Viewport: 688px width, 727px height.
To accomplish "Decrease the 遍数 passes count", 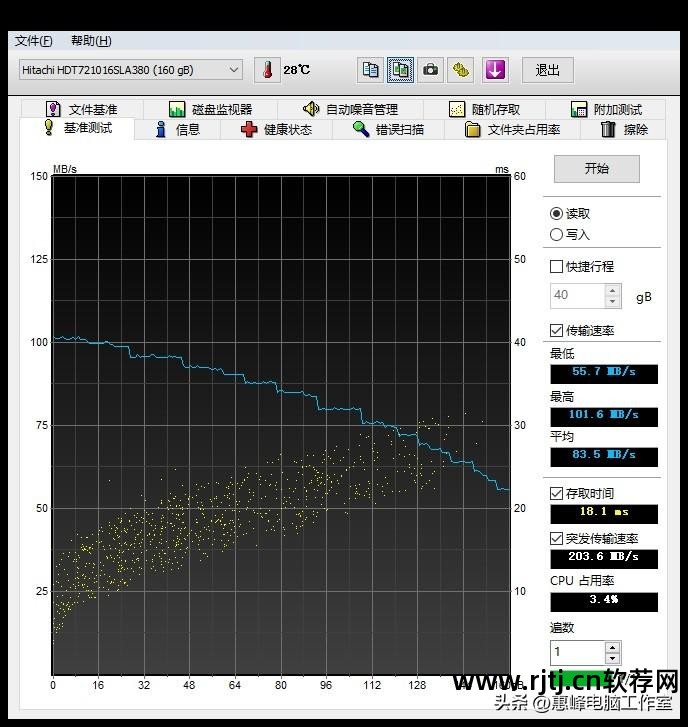I will pyautogui.click(x=612, y=658).
